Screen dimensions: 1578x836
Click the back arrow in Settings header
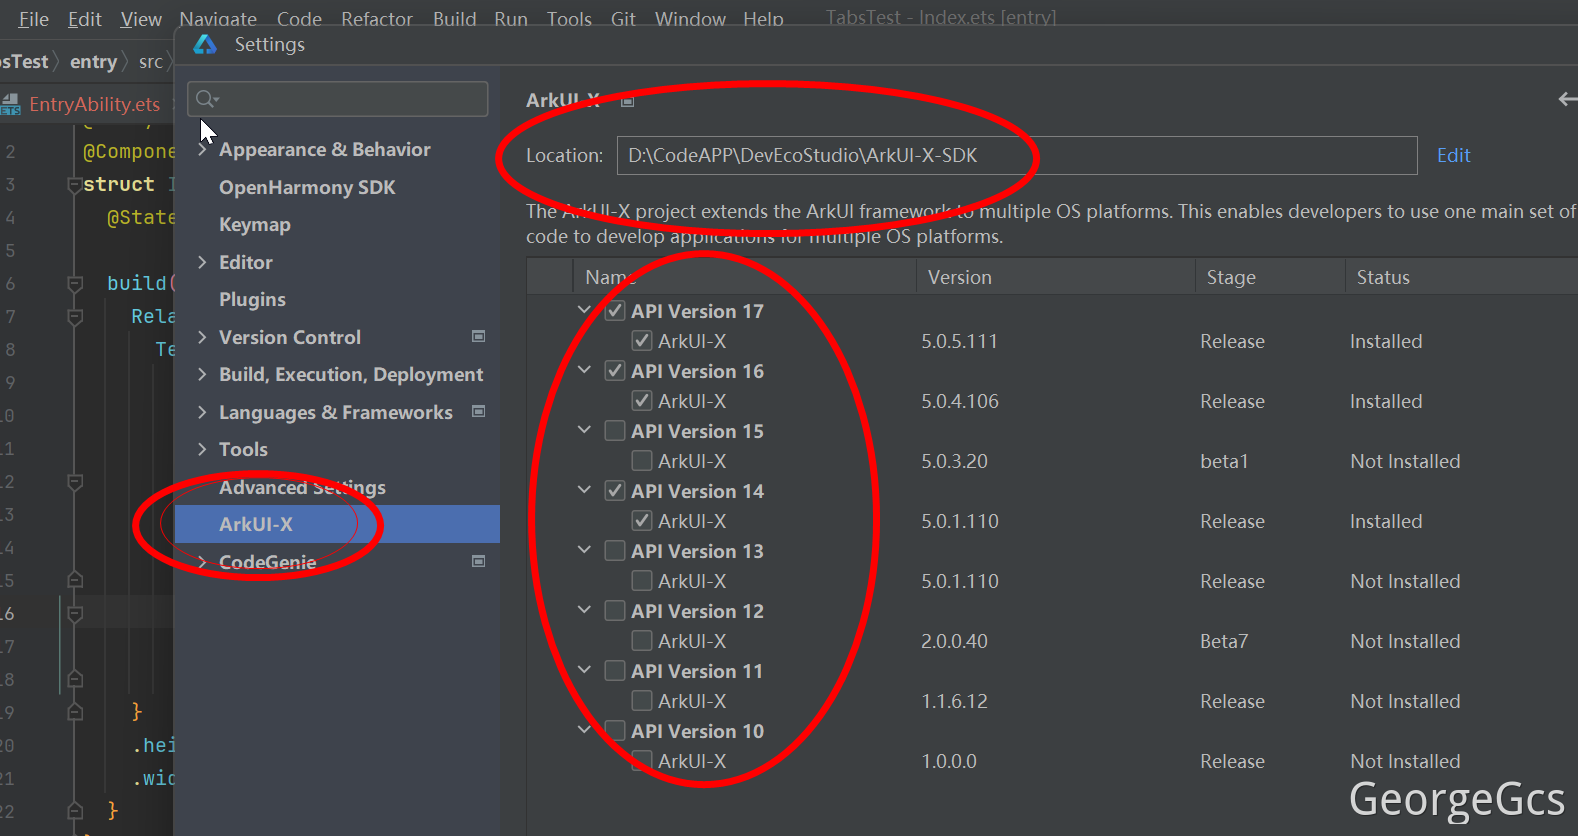pyautogui.click(x=1567, y=99)
